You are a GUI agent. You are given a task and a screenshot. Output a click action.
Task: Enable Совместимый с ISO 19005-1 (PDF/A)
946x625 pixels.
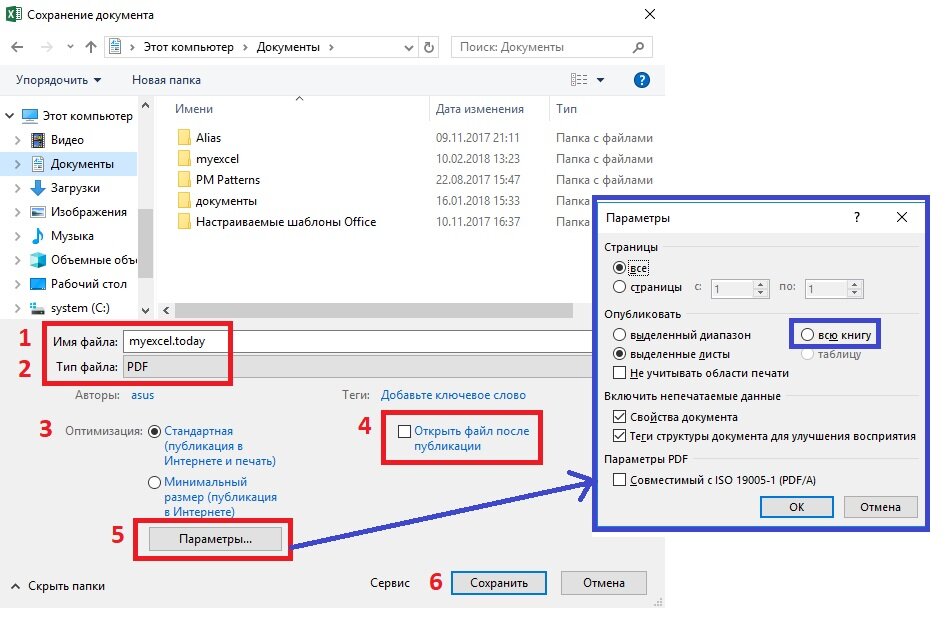(x=619, y=480)
